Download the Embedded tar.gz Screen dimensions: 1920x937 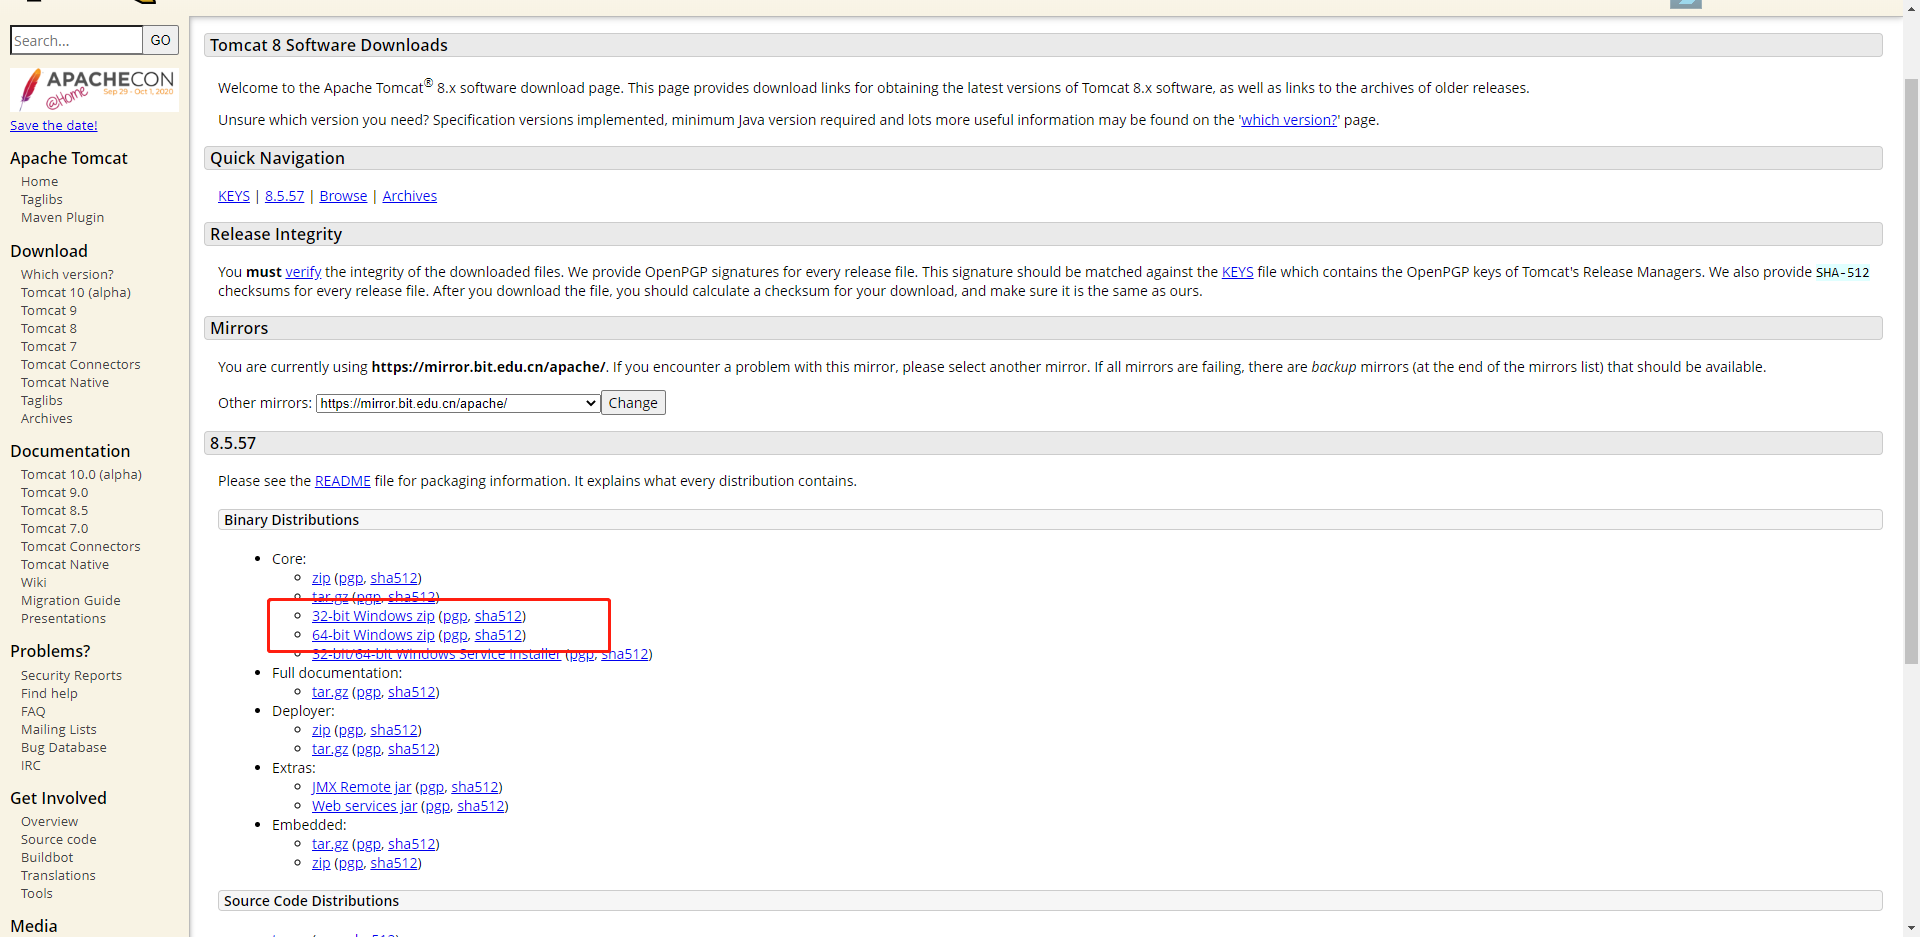[330, 844]
